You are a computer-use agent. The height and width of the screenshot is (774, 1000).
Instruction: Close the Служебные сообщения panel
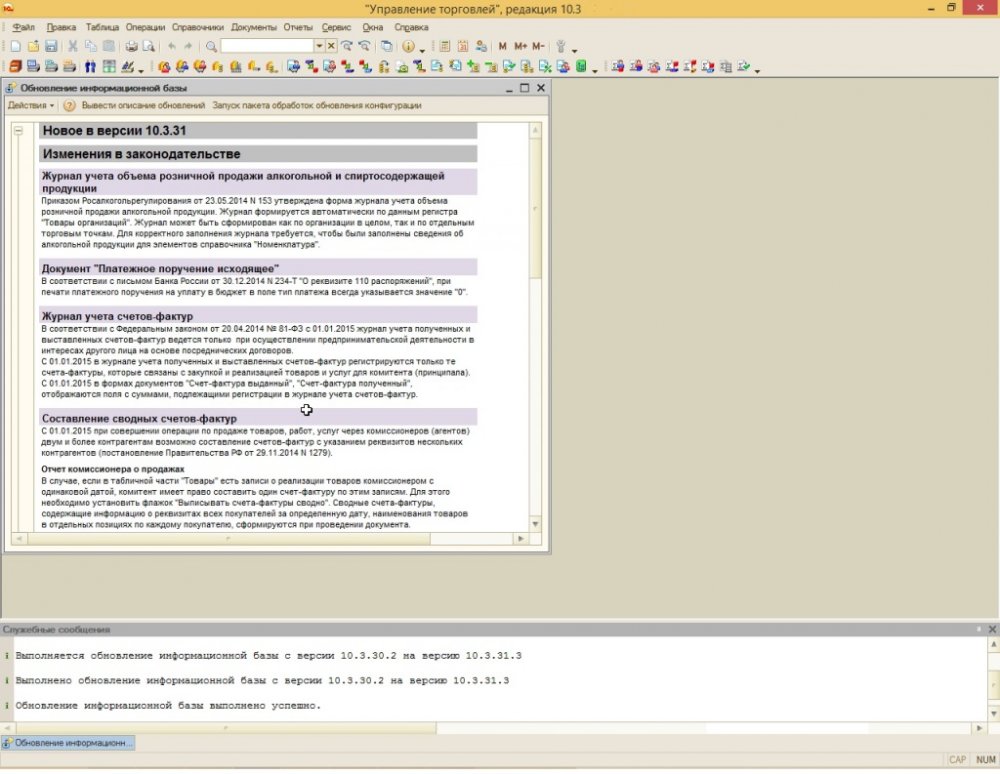(992, 629)
